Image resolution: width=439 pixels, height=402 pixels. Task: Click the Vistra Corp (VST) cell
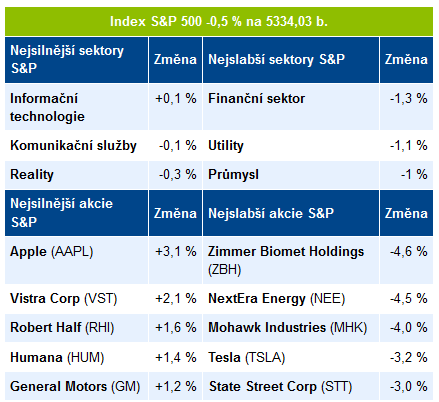(76, 299)
